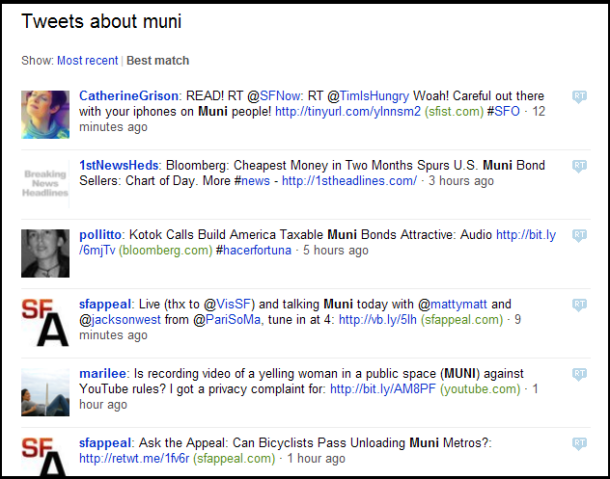The width and height of the screenshot is (610, 479).
Task: Click pollitto's black and white avatar
Action: [45, 253]
